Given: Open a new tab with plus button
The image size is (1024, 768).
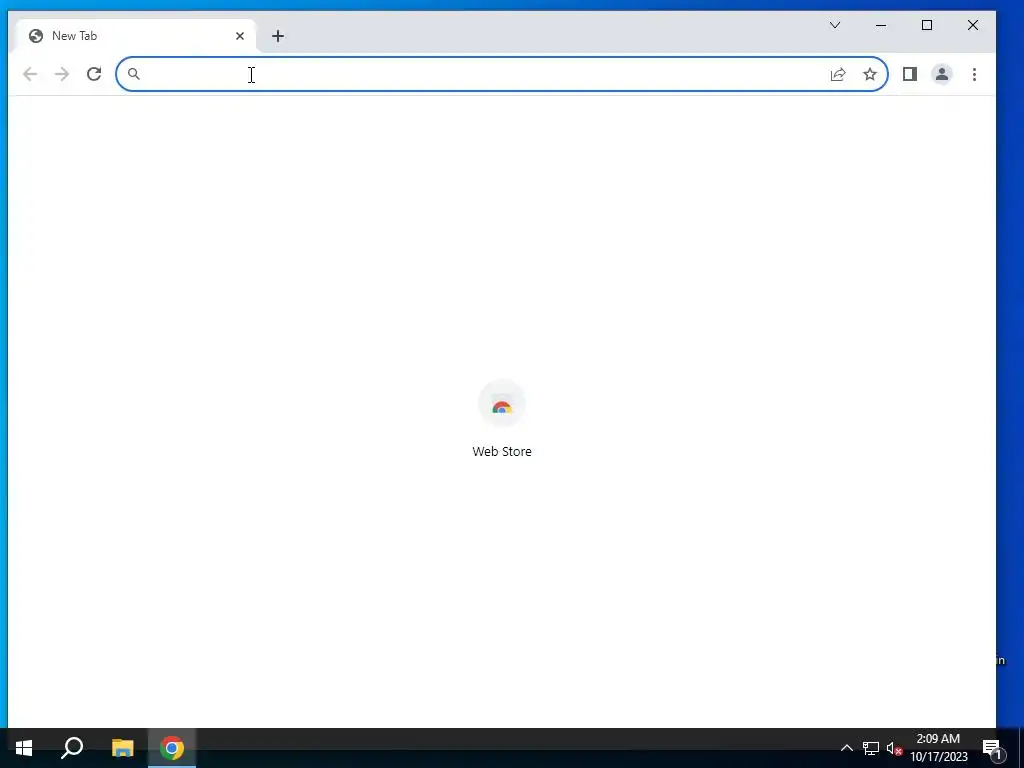Looking at the screenshot, I should pyautogui.click(x=278, y=36).
